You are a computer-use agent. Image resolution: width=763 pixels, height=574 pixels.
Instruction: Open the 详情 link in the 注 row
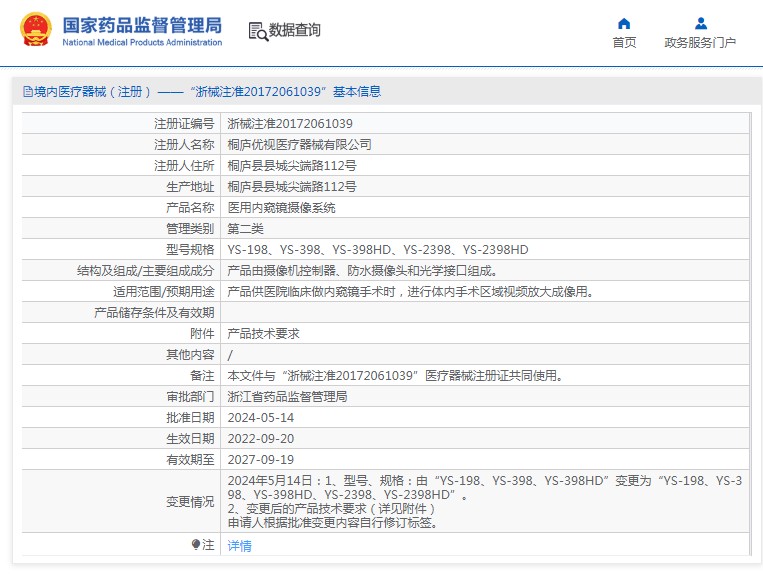(x=239, y=546)
